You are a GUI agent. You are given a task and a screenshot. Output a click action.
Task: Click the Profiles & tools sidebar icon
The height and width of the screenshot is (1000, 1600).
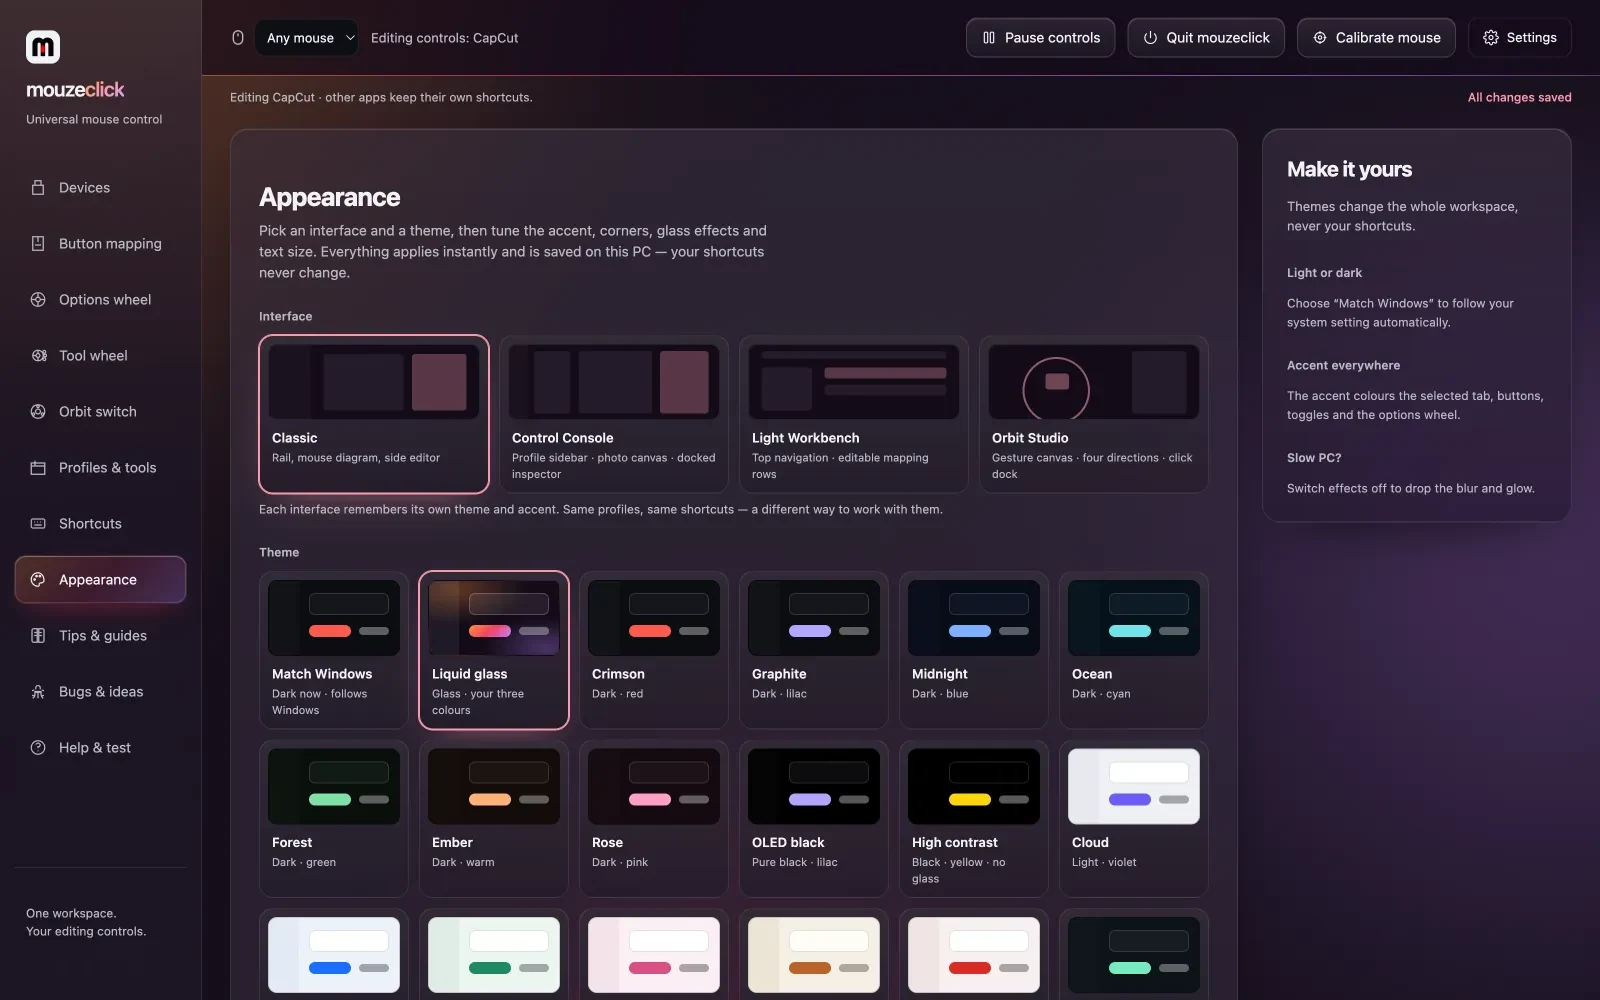(x=38, y=468)
